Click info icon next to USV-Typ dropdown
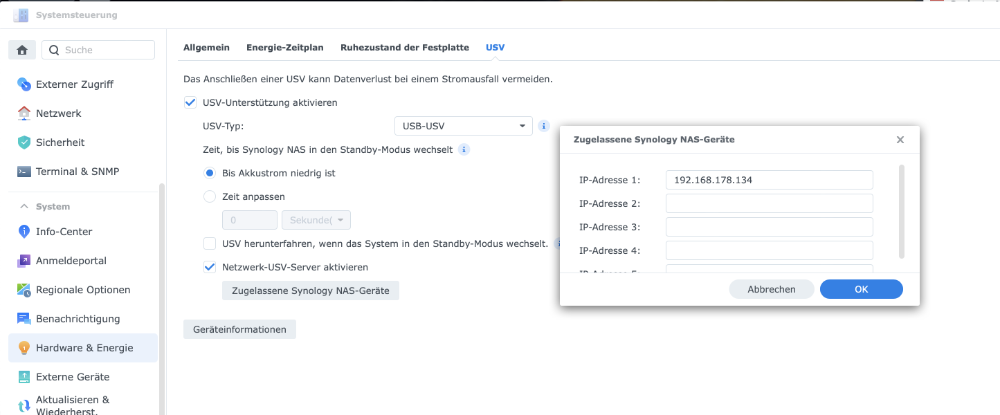Screen dimensions: 1000x415 (x=544, y=126)
